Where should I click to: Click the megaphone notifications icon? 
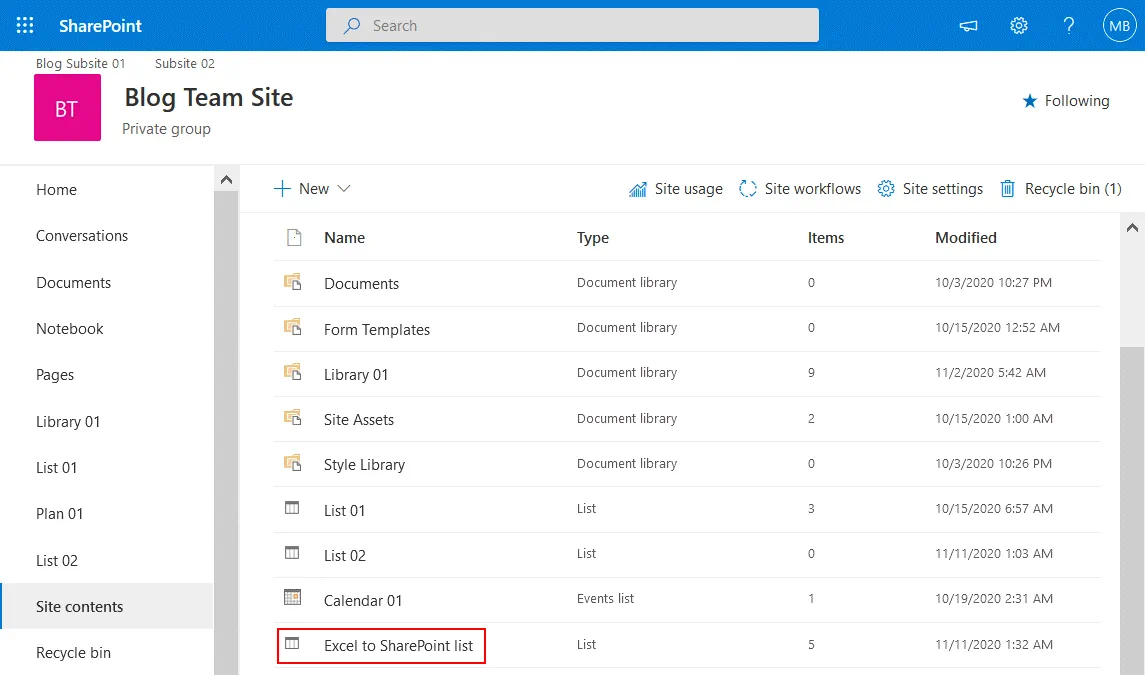[968, 26]
